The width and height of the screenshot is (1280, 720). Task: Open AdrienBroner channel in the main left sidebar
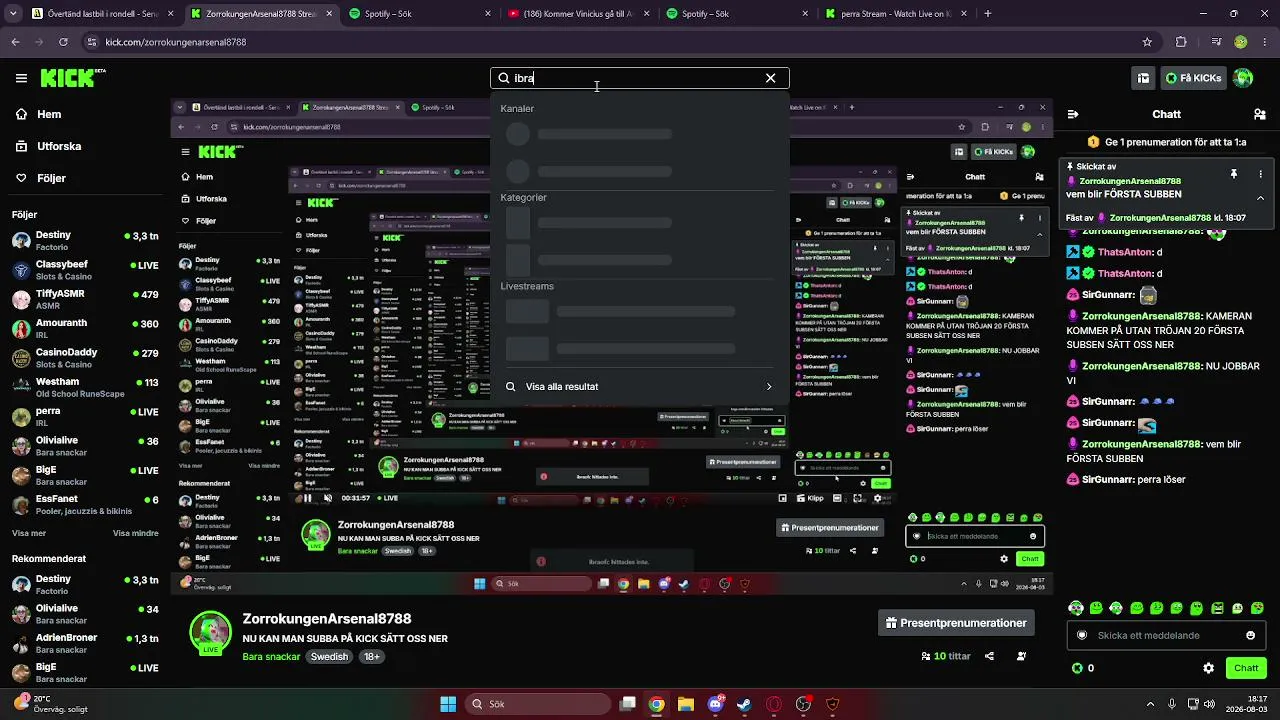(x=85, y=643)
